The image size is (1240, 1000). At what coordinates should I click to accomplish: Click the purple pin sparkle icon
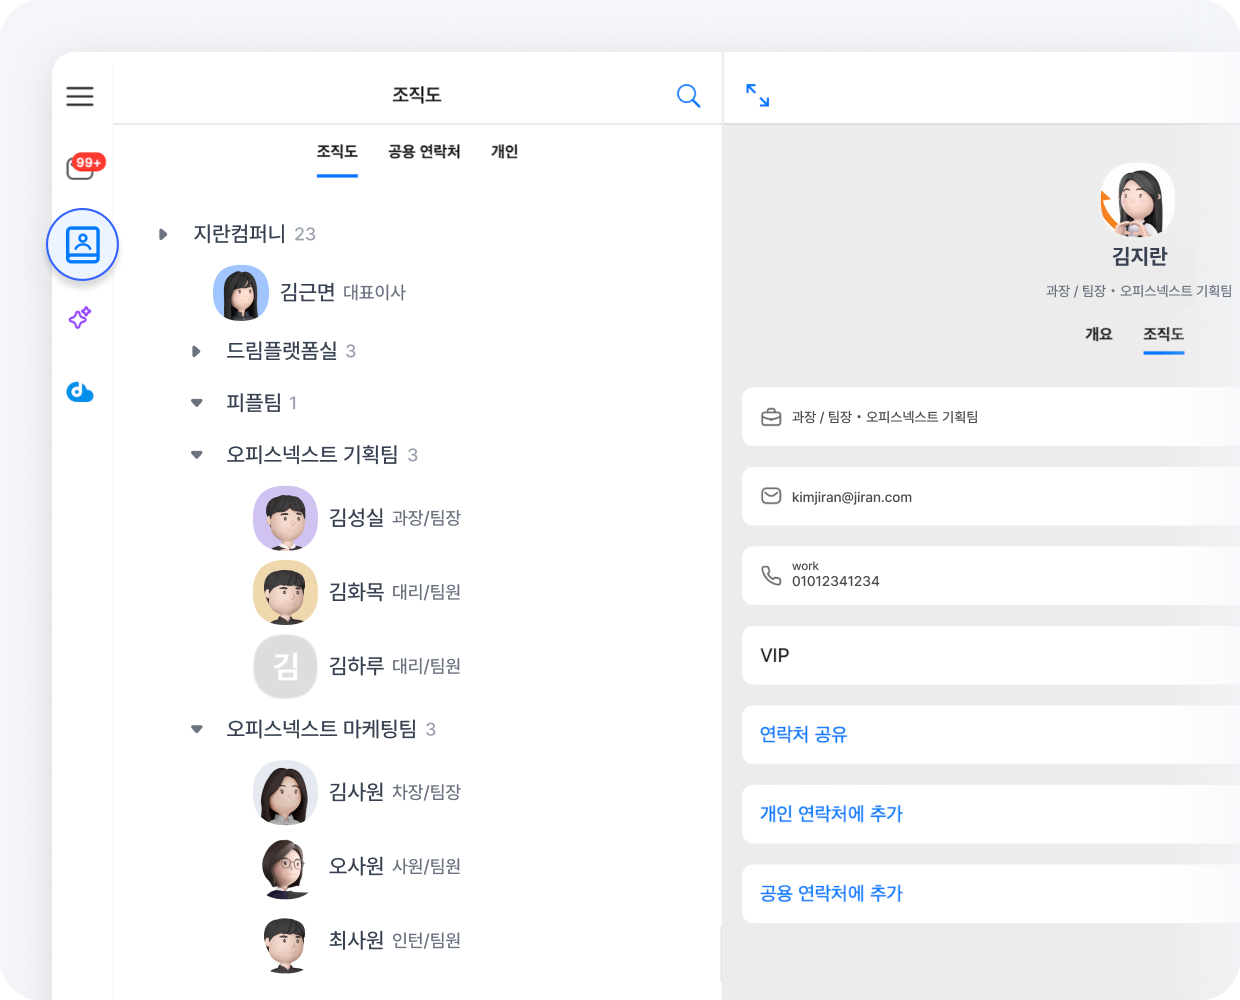coord(80,318)
